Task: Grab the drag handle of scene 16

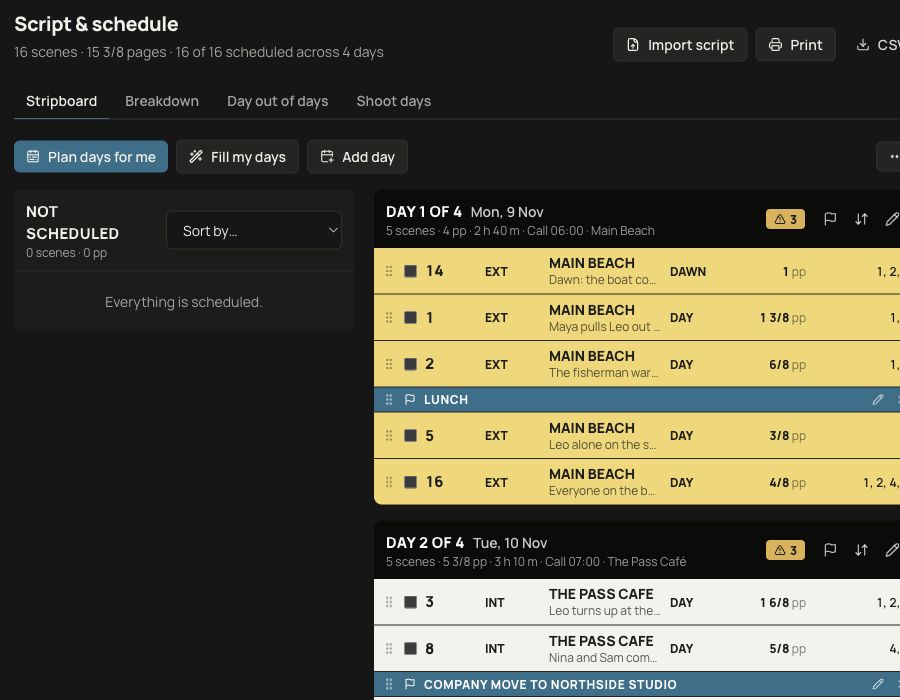Action: point(389,482)
